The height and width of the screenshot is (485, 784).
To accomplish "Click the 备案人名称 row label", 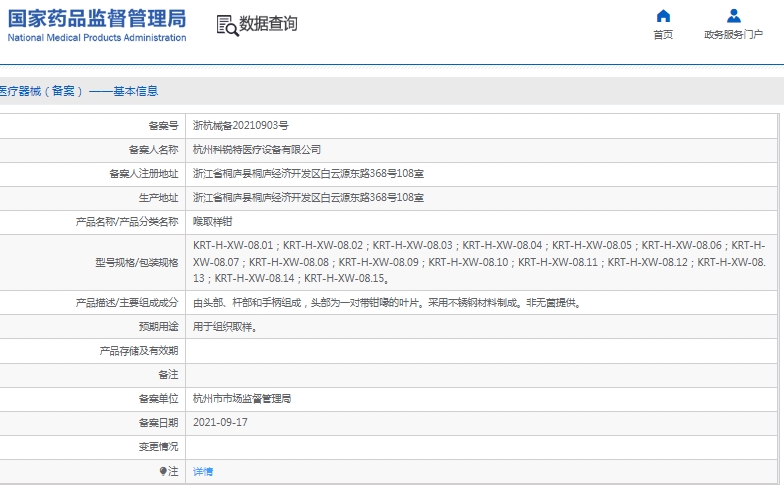I will (x=154, y=150).
